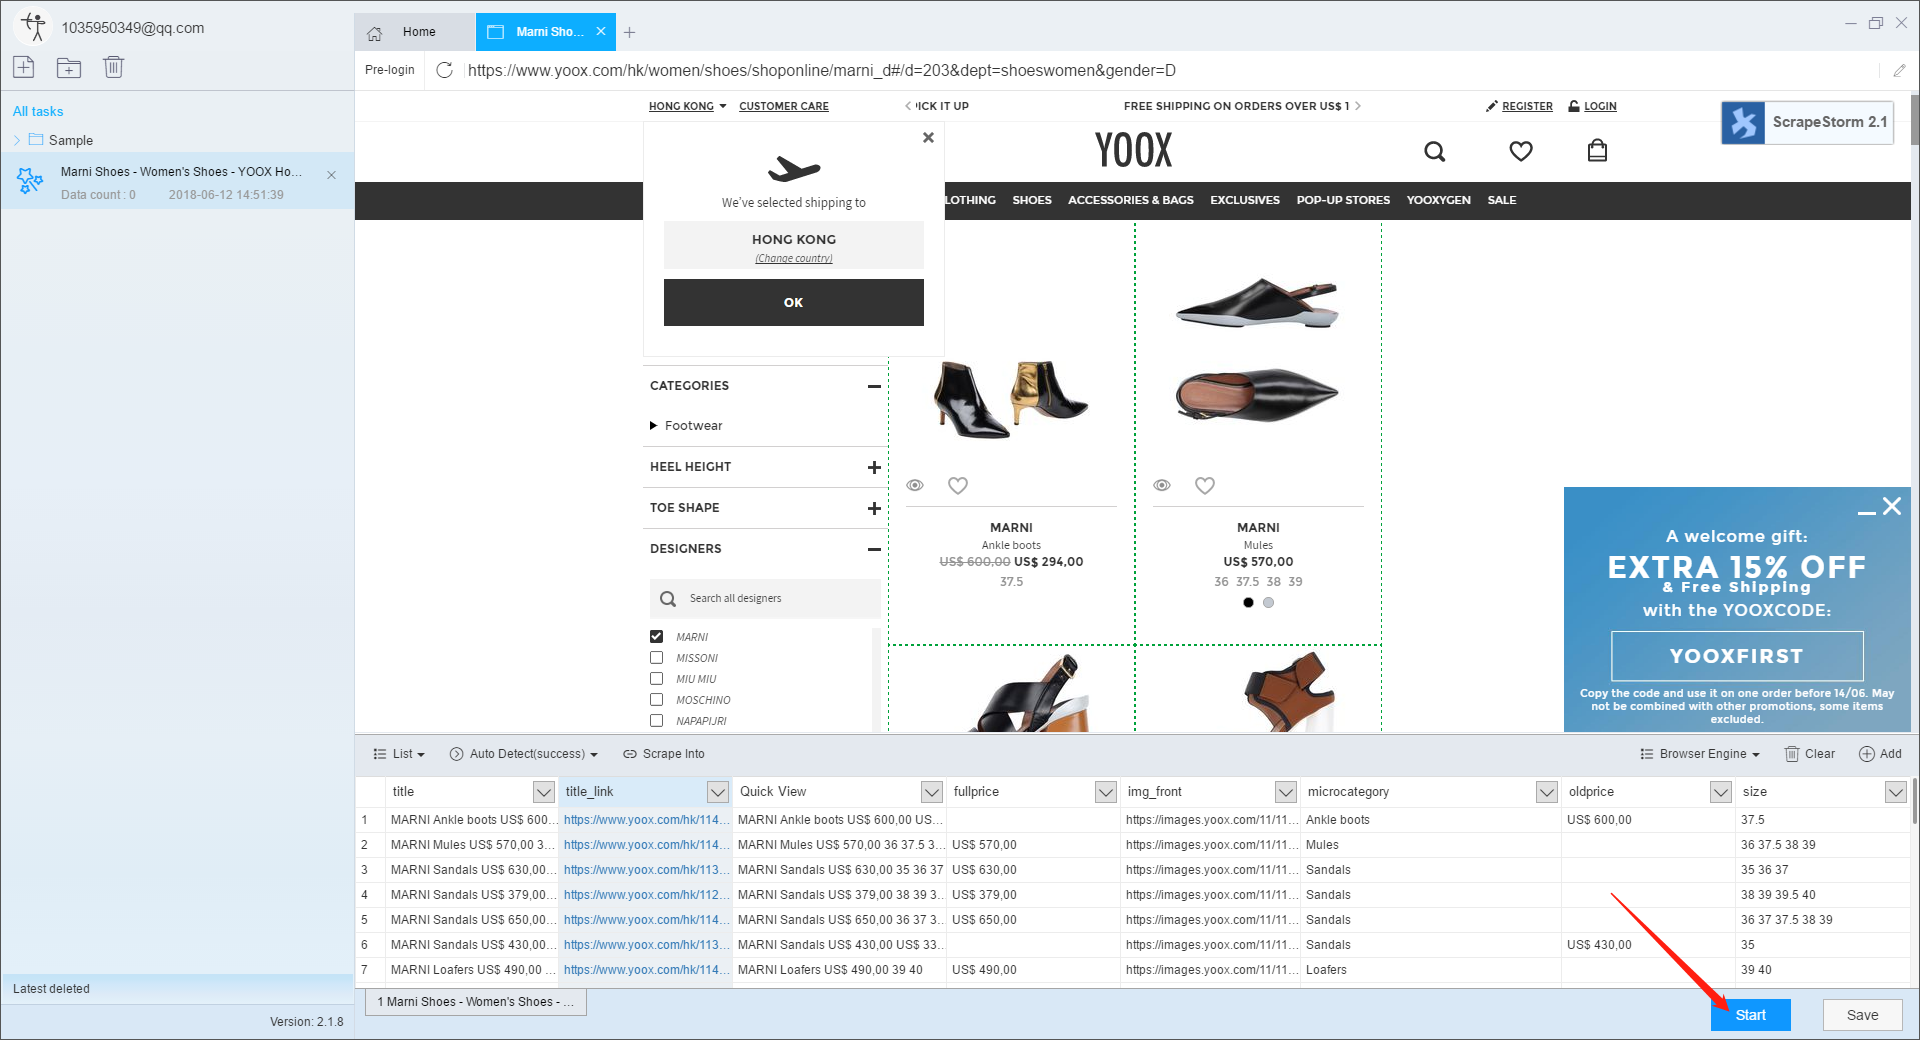Click the Change country link
The height and width of the screenshot is (1040, 1920).
coord(794,258)
